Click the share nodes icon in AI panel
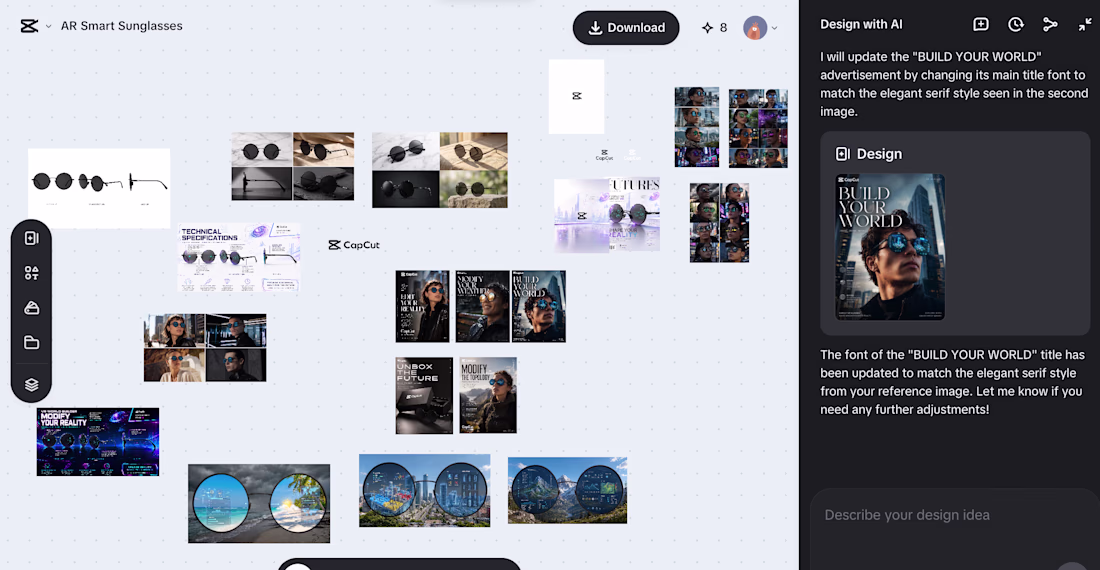The image size is (1100, 570). click(x=1050, y=25)
